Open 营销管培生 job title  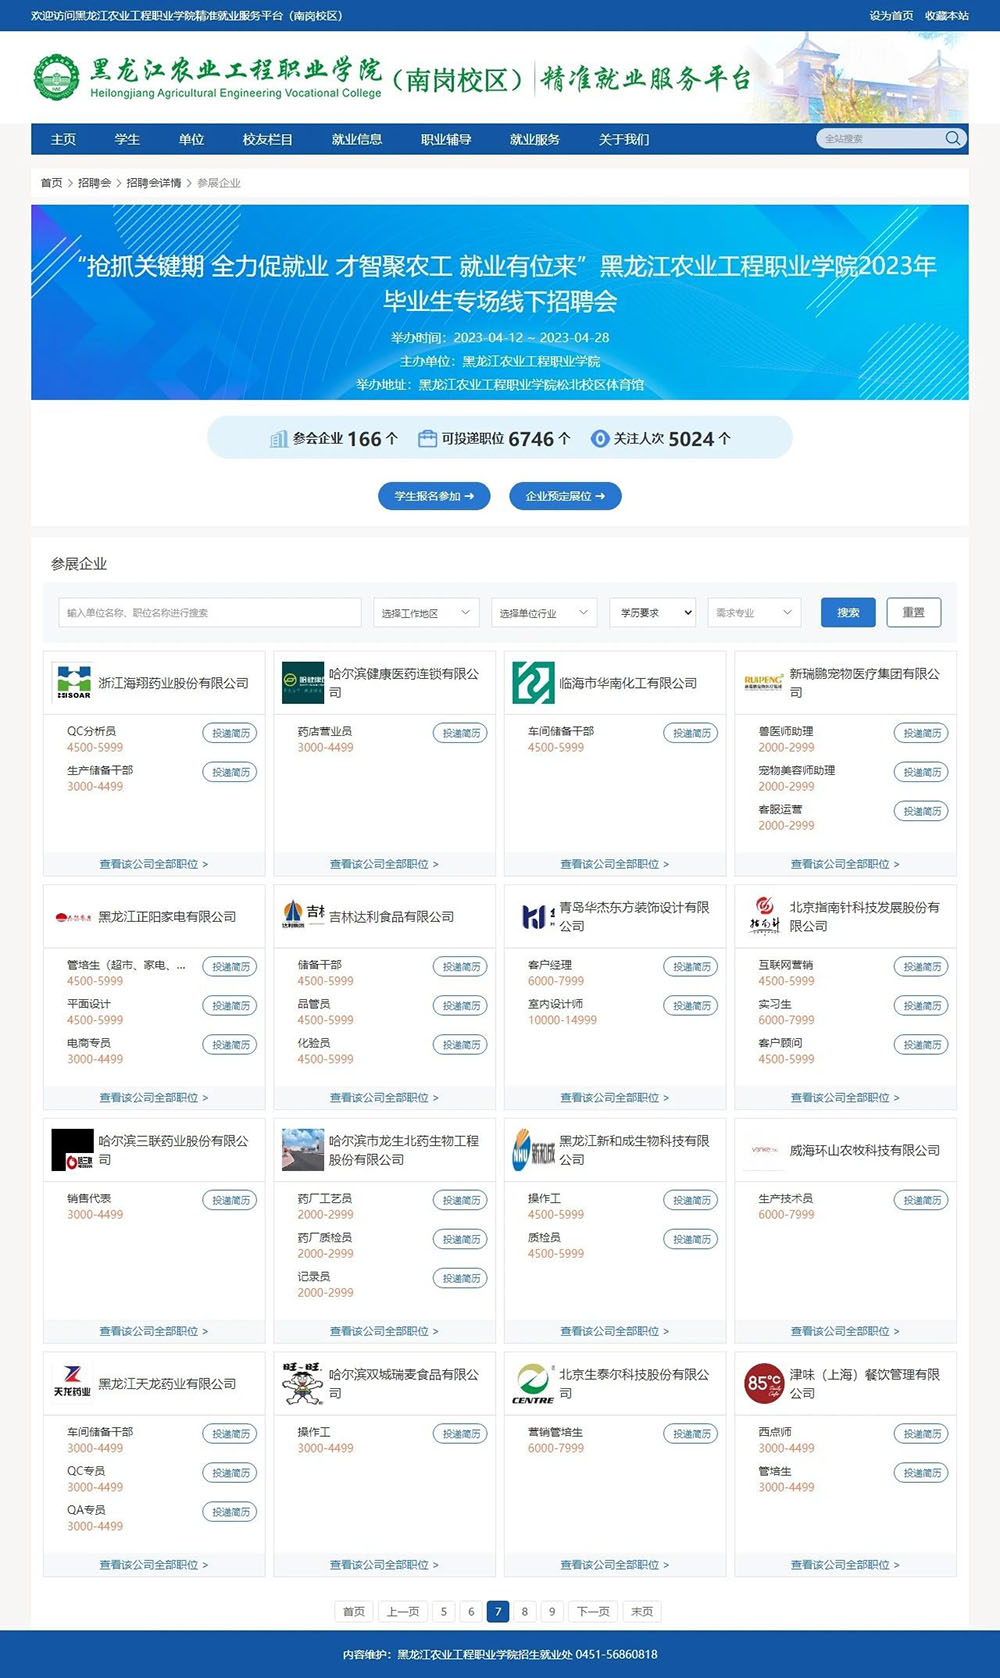(x=555, y=1432)
